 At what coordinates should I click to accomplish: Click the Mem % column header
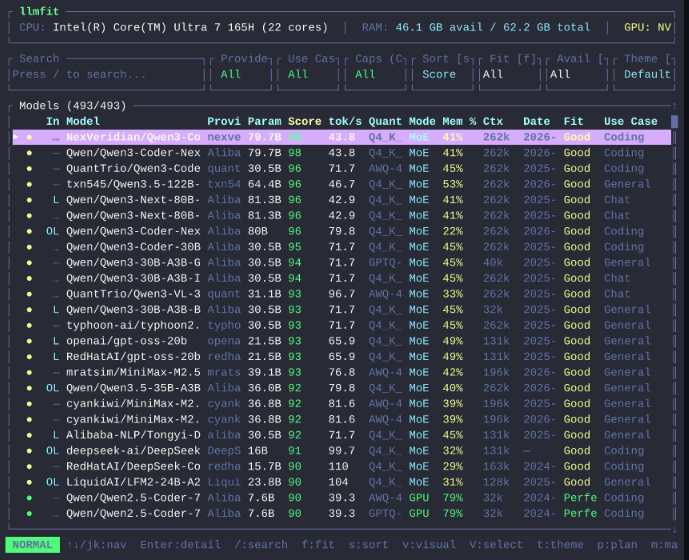tap(459, 121)
